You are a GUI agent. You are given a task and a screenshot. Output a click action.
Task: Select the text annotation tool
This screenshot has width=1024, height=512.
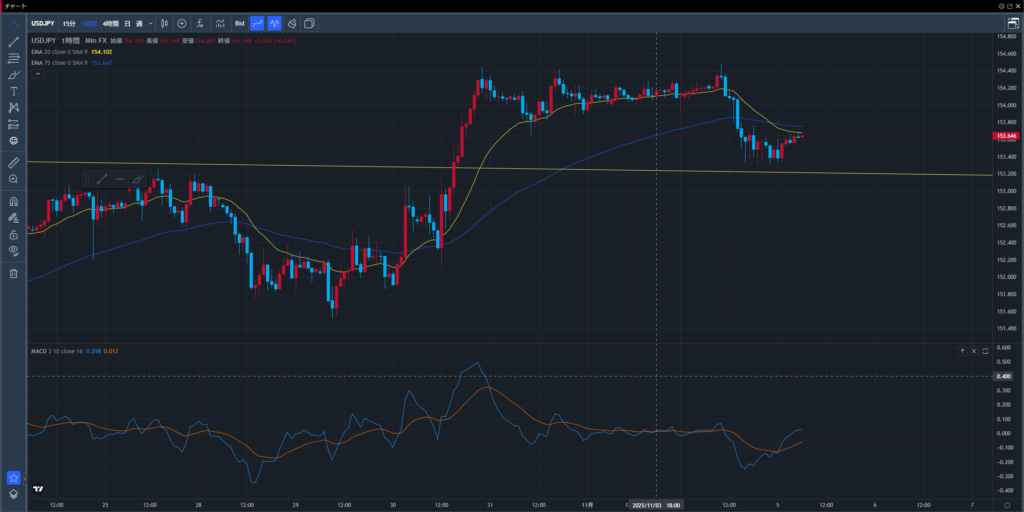coord(14,91)
